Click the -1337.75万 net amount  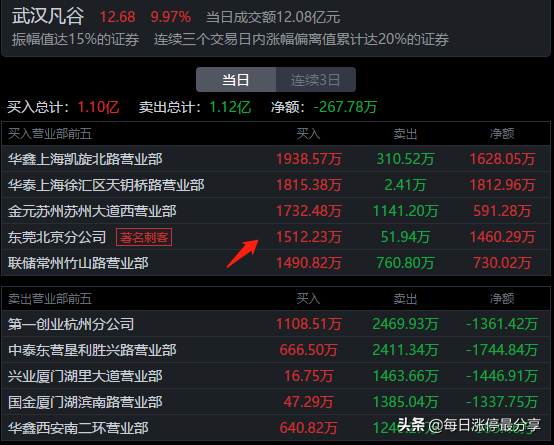pos(502,402)
